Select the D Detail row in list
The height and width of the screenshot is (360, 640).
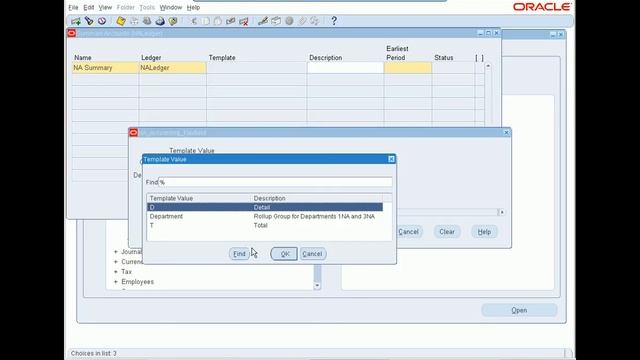pyautogui.click(x=264, y=207)
